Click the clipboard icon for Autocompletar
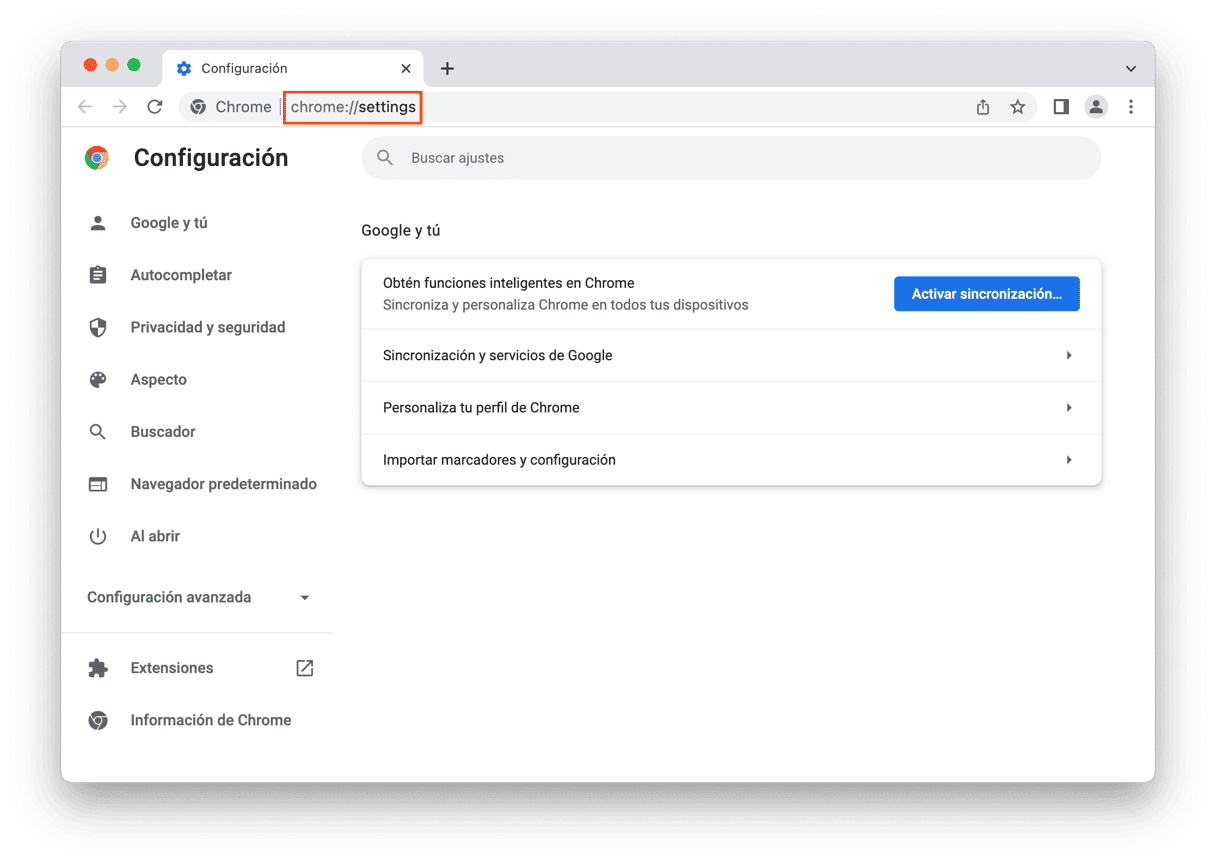Viewport: 1216px width, 863px height. [x=98, y=275]
